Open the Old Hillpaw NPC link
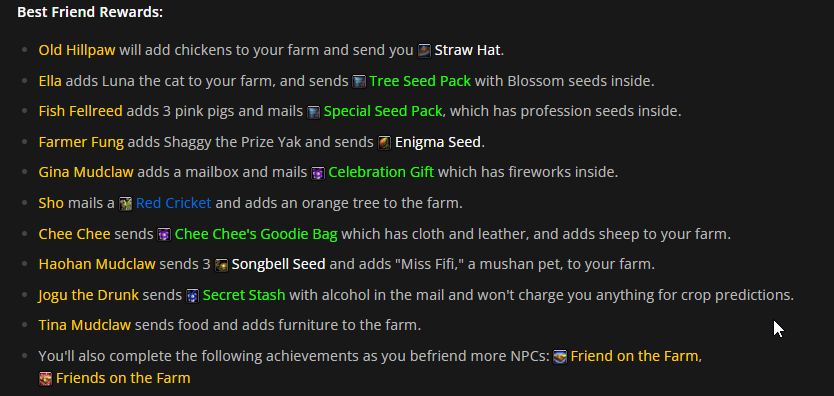The image size is (834, 396). (x=77, y=50)
